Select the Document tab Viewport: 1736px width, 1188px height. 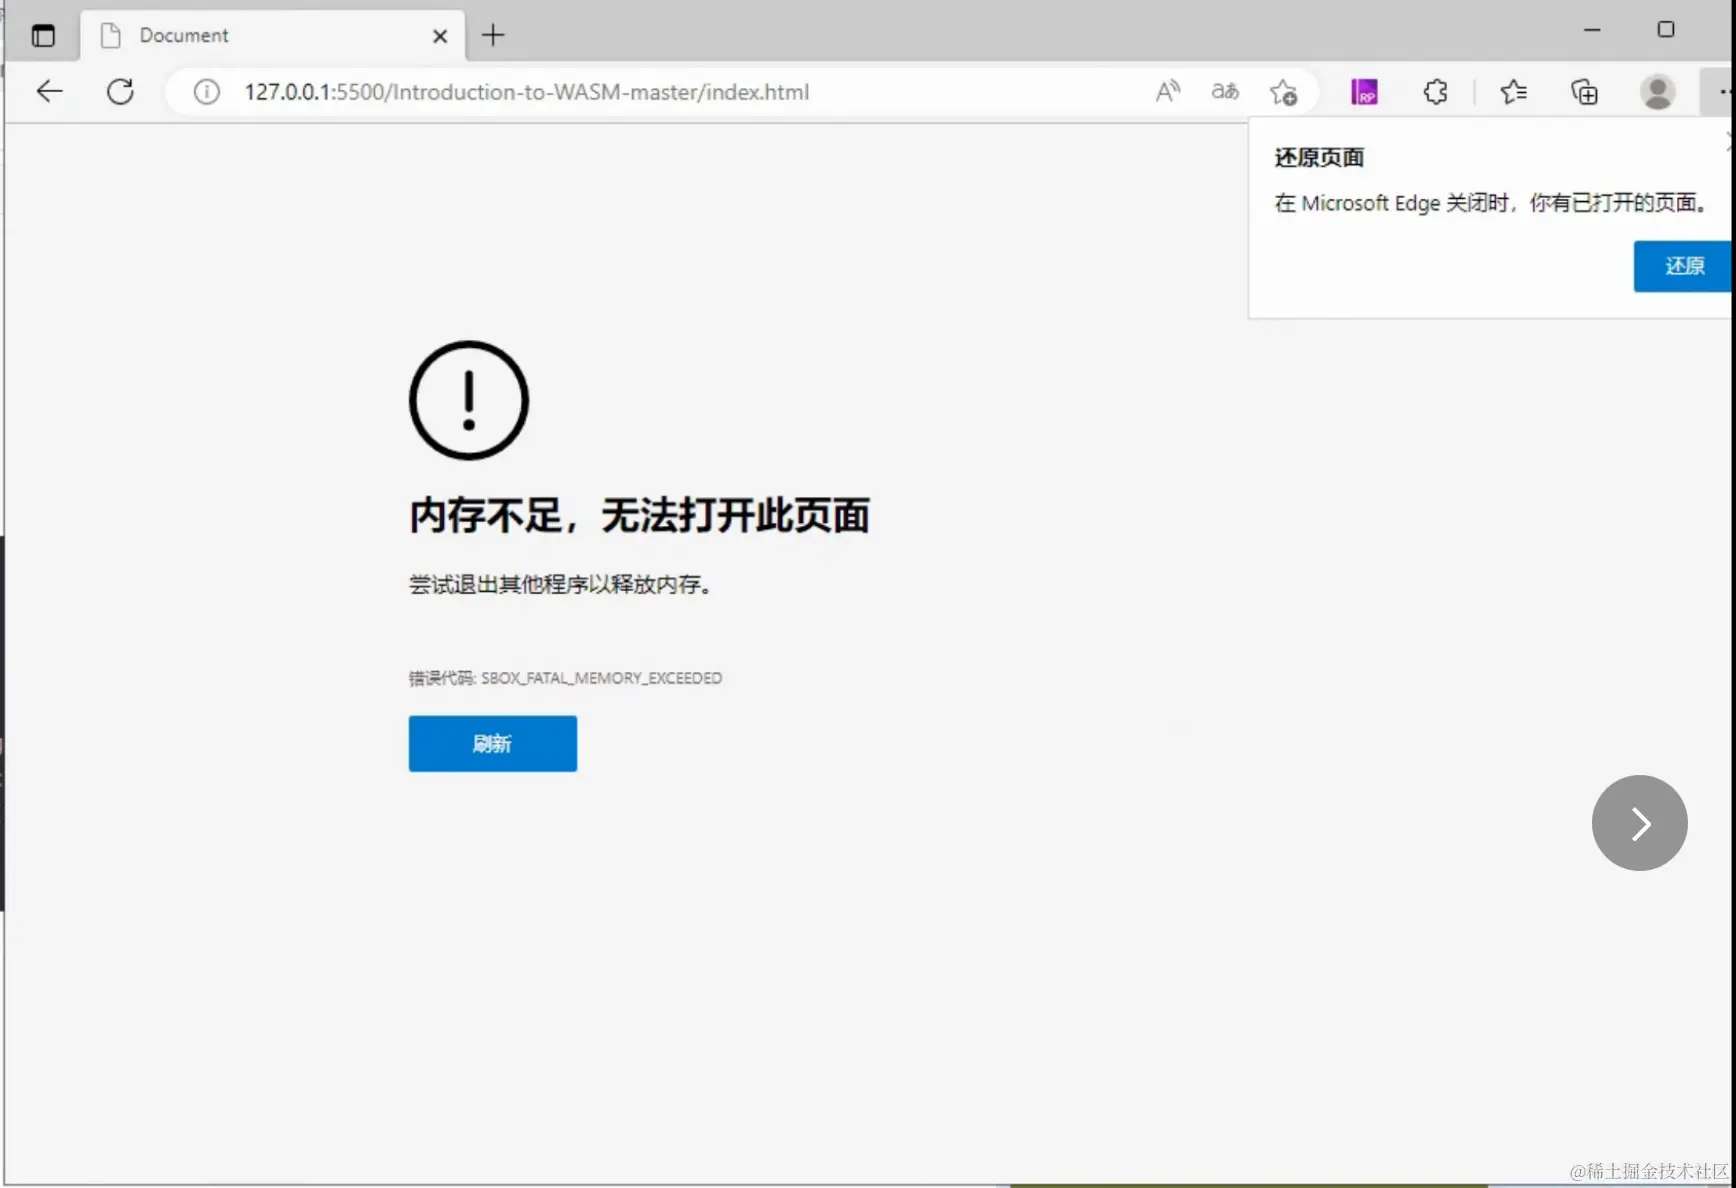[272, 36]
